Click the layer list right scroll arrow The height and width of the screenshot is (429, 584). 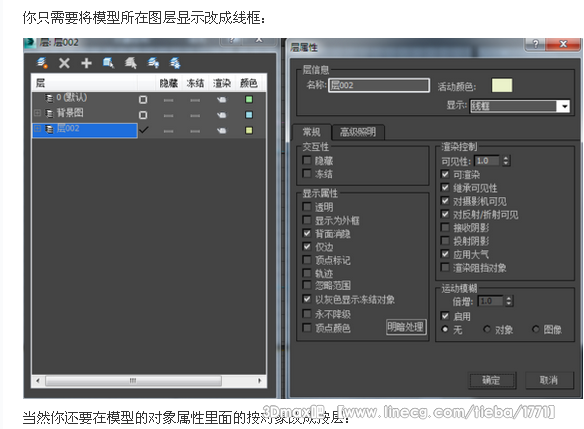[260, 381]
